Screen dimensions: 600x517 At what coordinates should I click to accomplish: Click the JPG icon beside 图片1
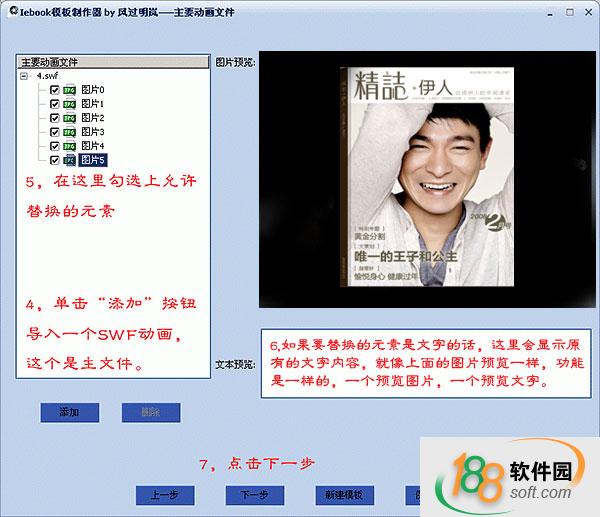click(x=69, y=104)
